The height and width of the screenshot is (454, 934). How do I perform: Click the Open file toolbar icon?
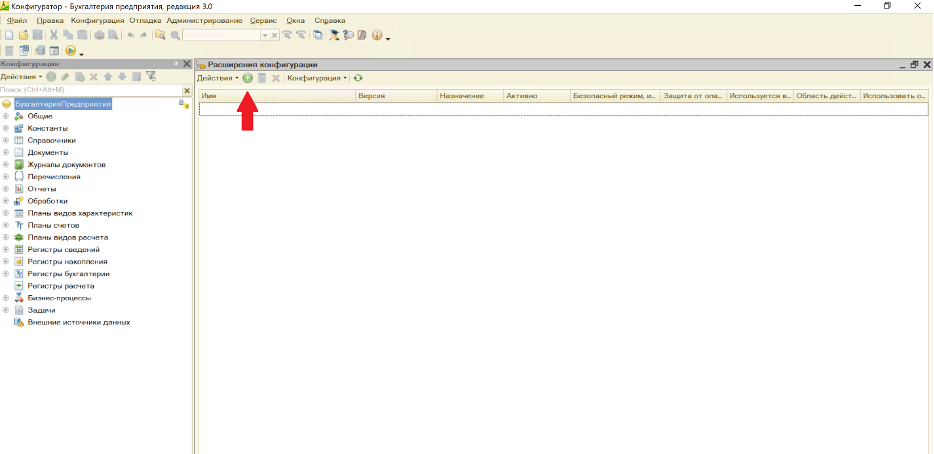[23, 35]
